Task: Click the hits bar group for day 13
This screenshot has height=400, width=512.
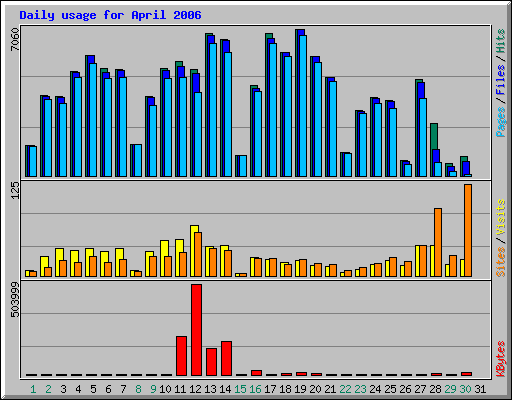Action: click(x=211, y=105)
